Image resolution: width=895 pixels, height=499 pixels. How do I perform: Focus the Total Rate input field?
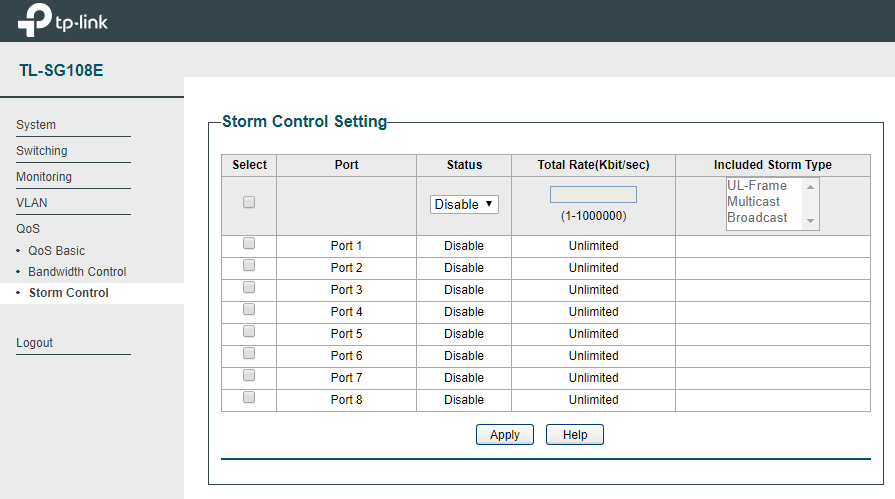(x=593, y=195)
